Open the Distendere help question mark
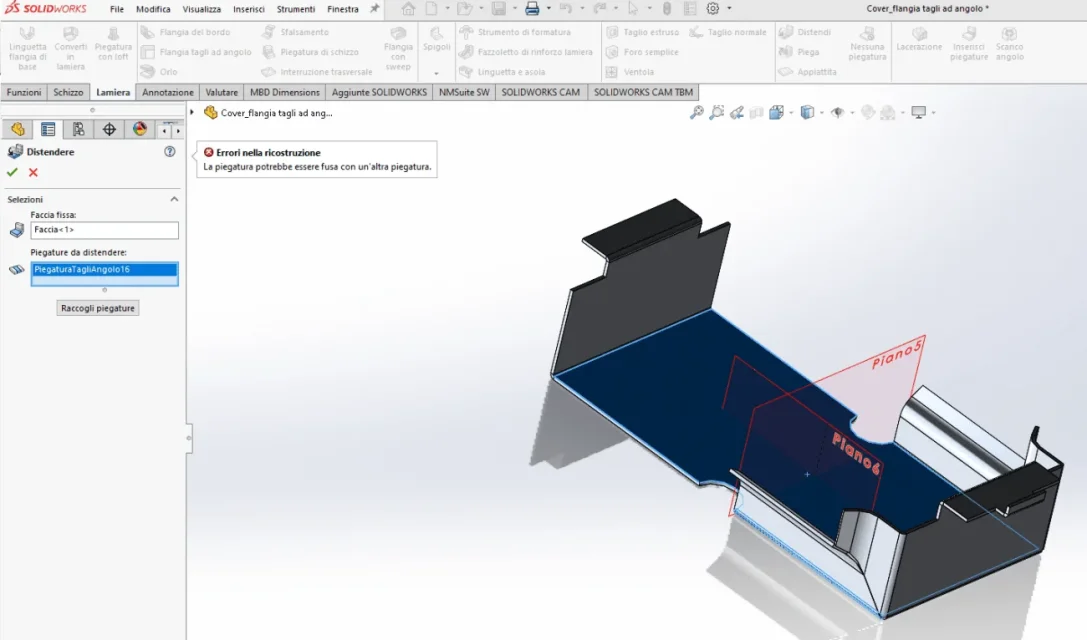 point(170,151)
